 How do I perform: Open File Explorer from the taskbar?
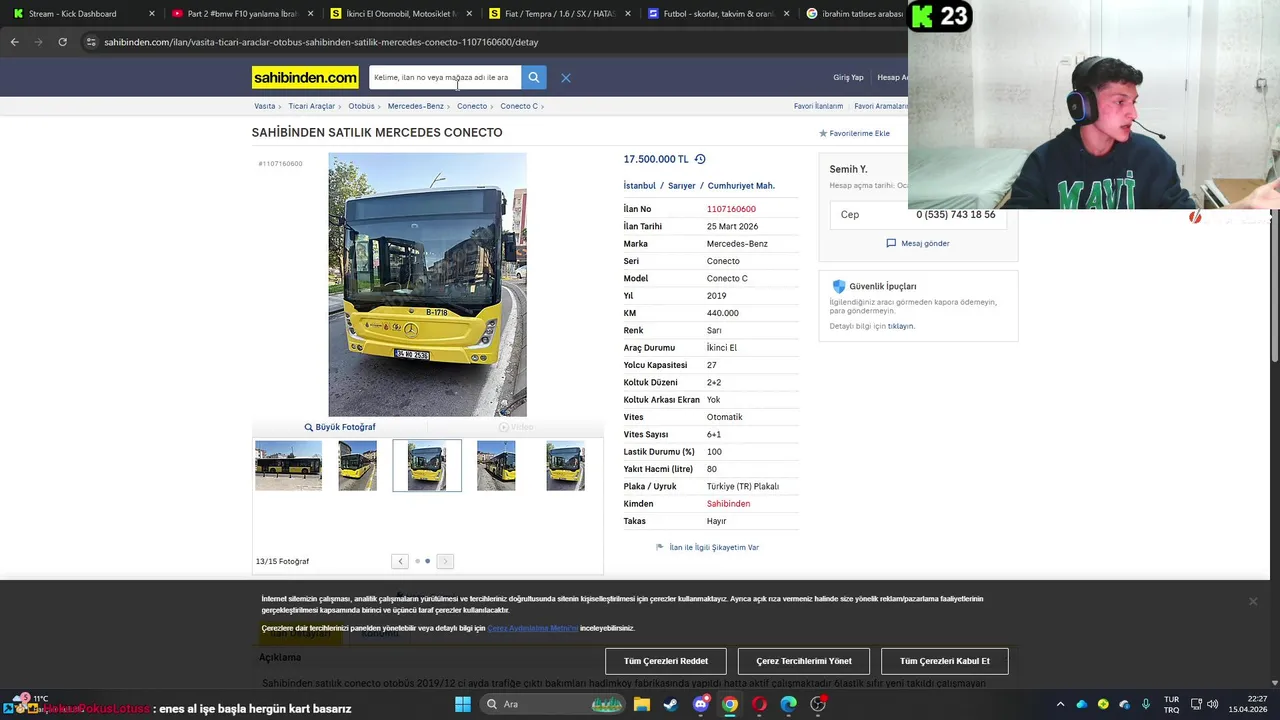pos(642,704)
